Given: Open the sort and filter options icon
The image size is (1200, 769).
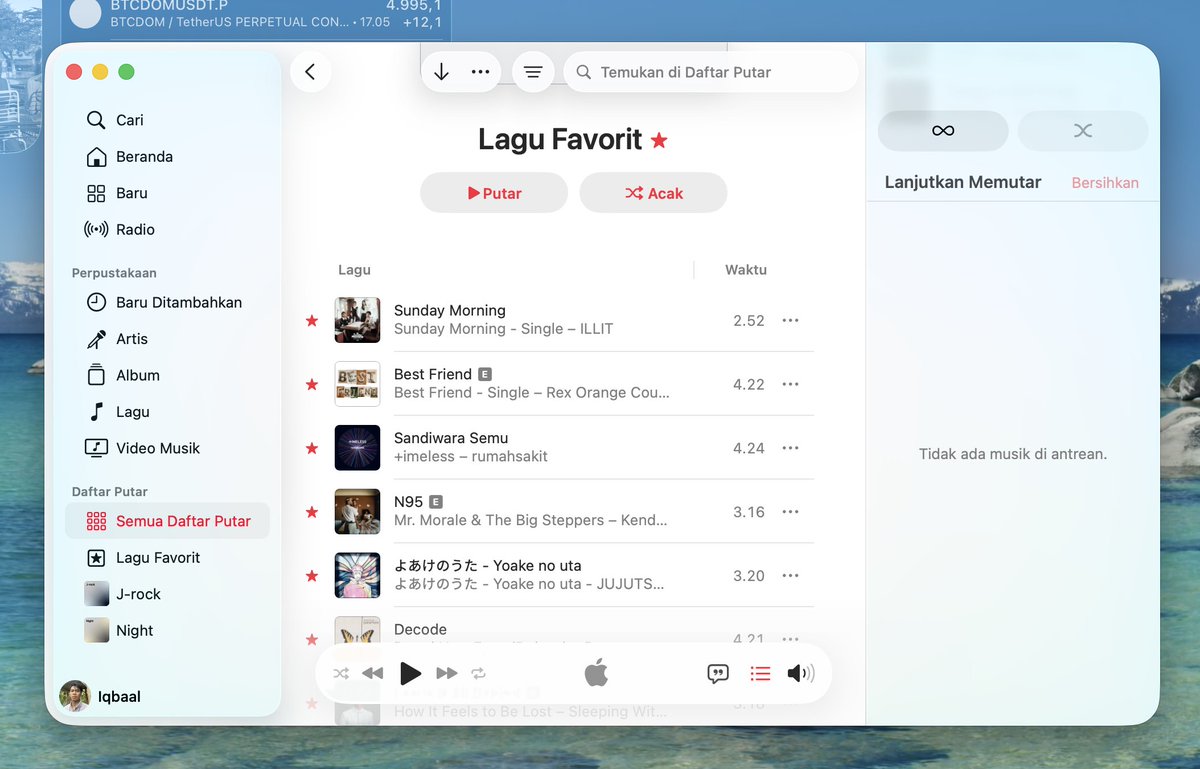Looking at the screenshot, I should (533, 72).
